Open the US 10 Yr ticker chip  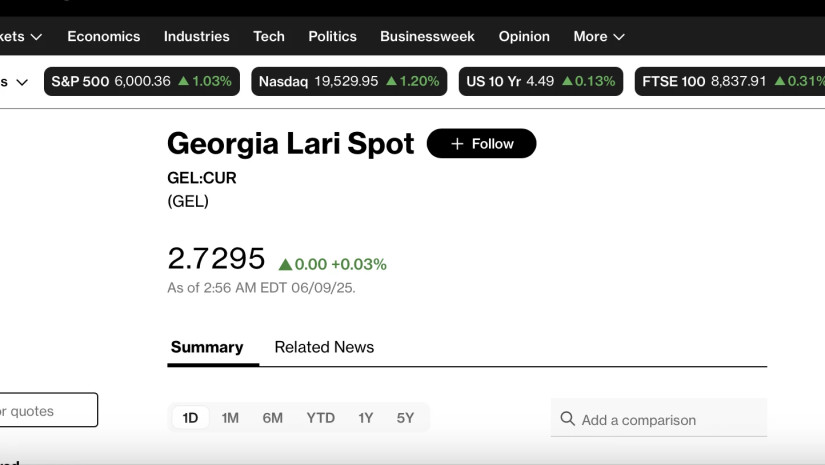point(541,81)
